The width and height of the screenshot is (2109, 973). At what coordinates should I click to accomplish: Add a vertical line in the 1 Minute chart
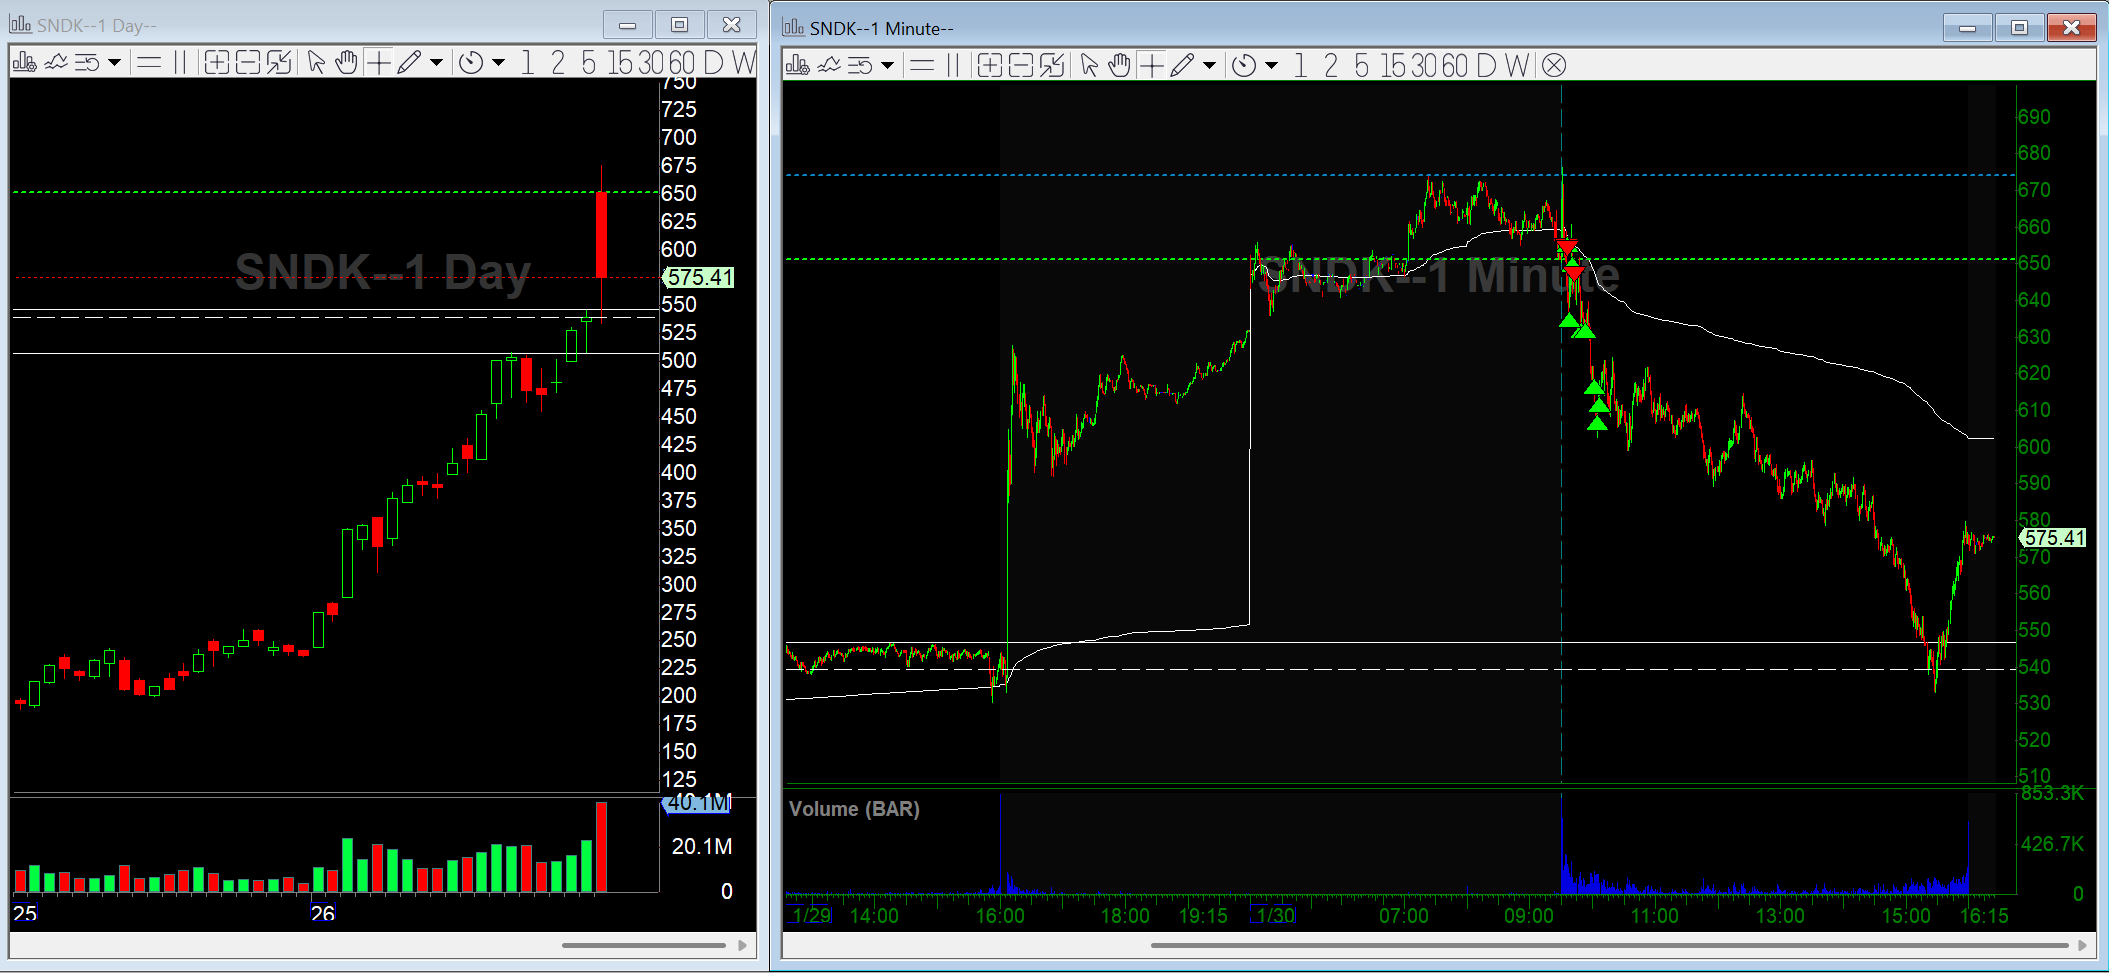tap(953, 66)
